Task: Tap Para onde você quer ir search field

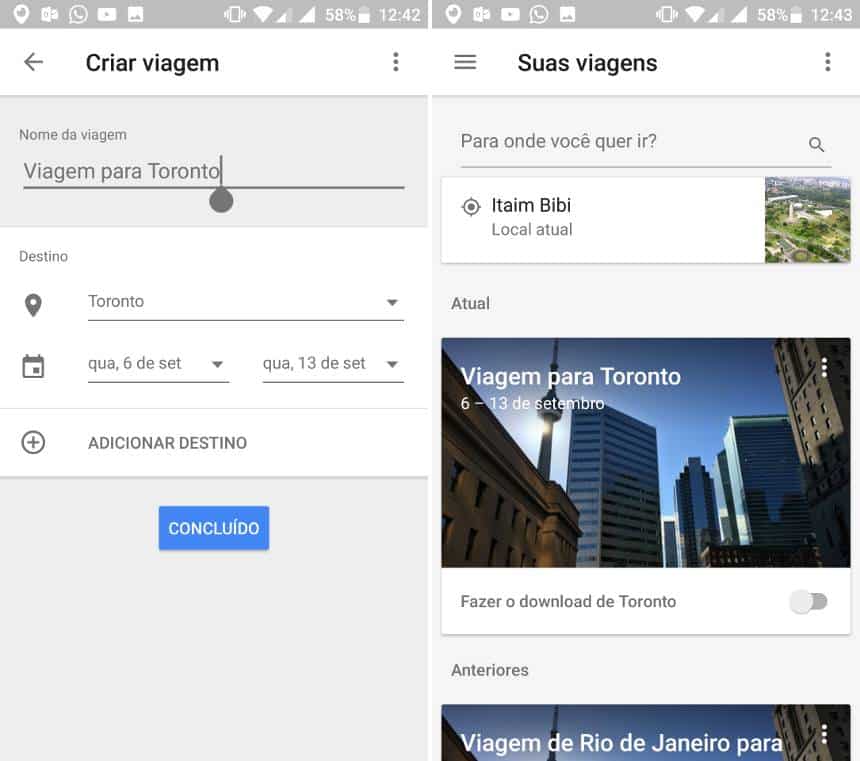Action: coord(646,144)
